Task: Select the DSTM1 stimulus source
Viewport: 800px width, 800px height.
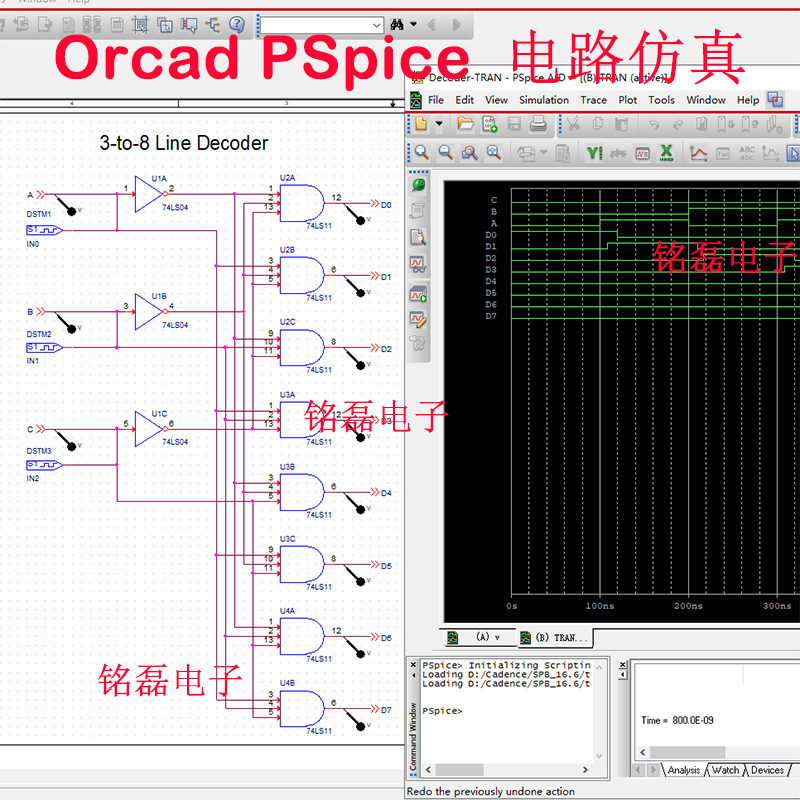Action: [44, 230]
